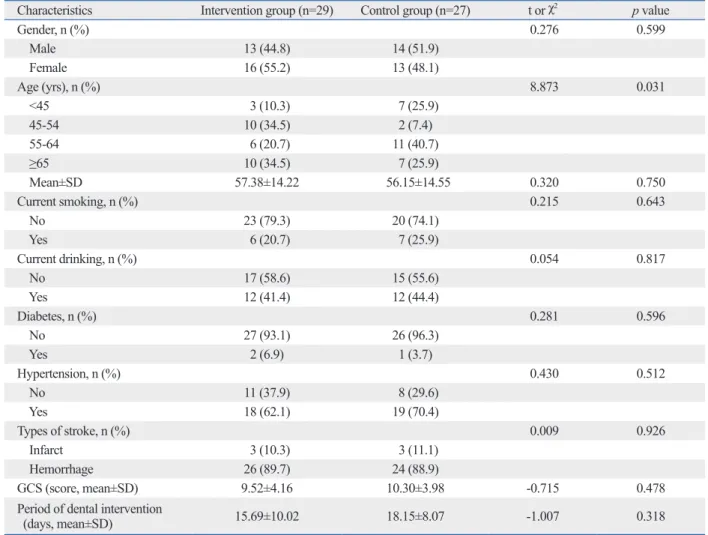Select the '23 (79.3)' cell
Viewport: 708px width, 535px height.
(267, 221)
